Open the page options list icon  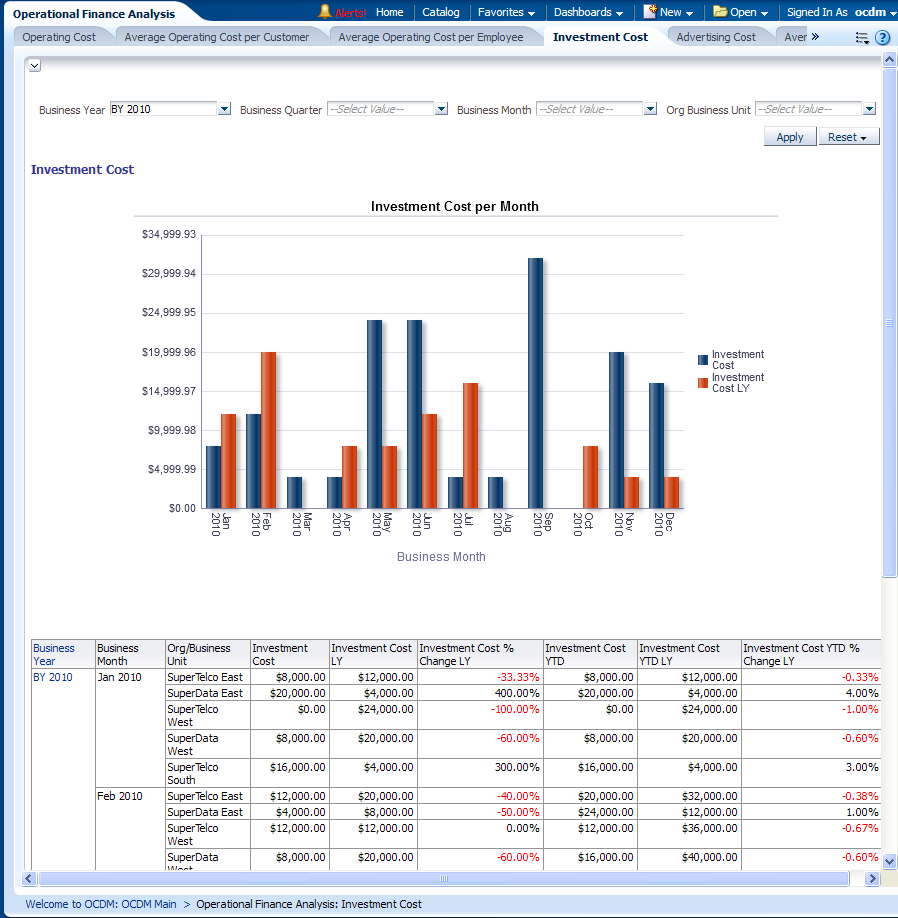[x=862, y=38]
